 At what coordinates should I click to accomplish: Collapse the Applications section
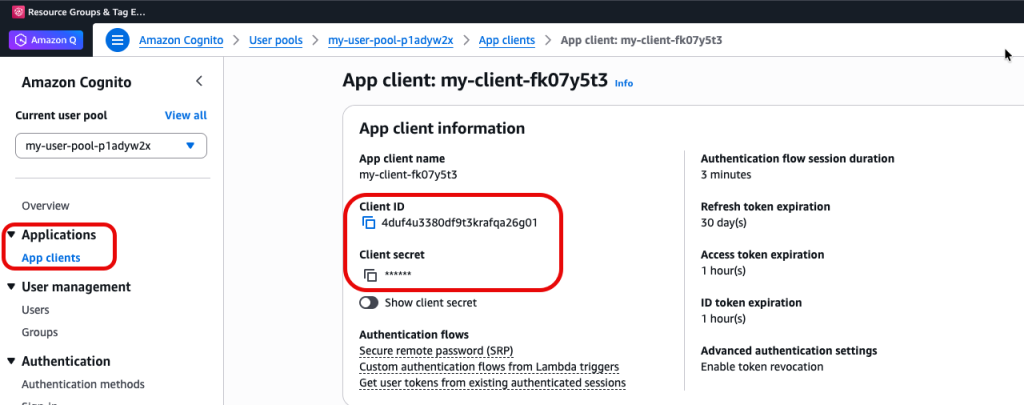(x=11, y=235)
